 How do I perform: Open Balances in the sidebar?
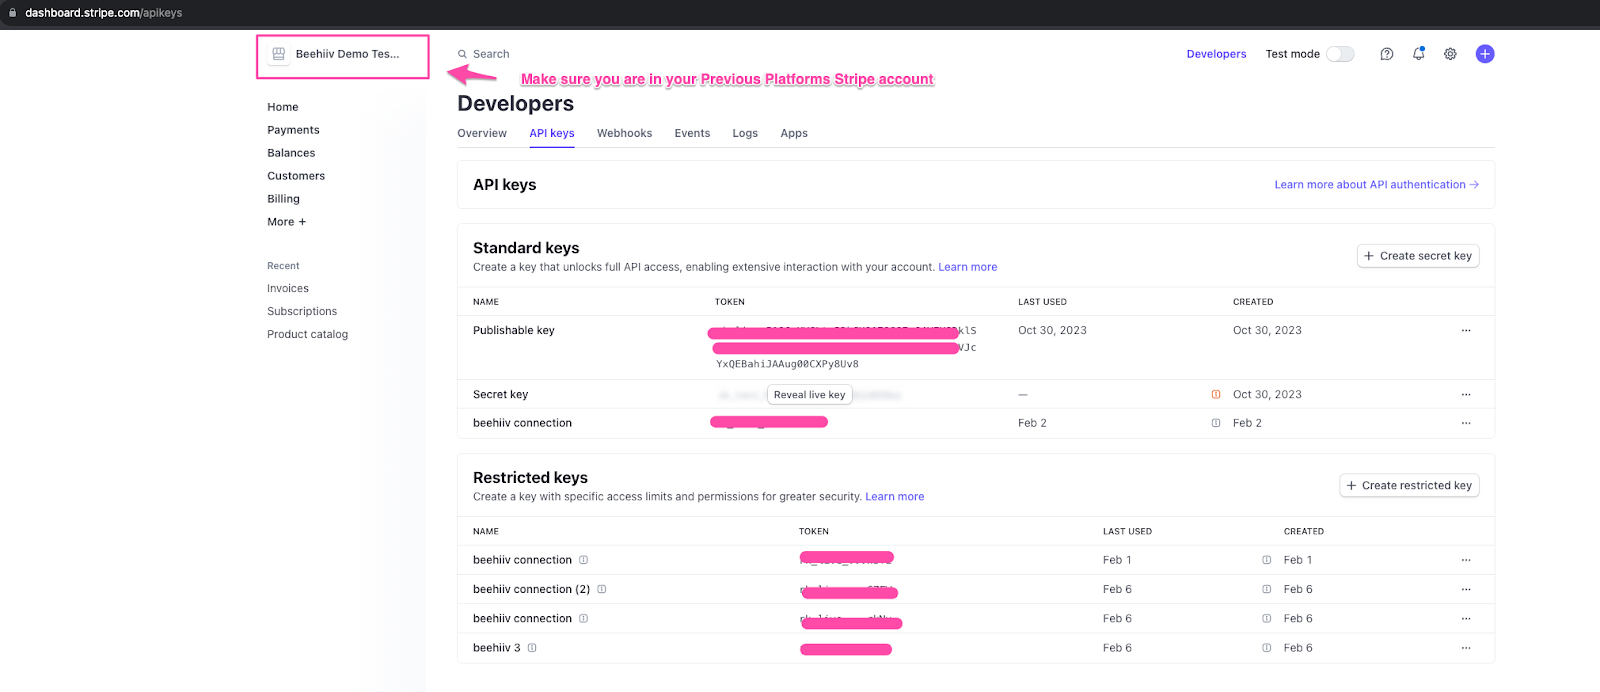tap(291, 153)
